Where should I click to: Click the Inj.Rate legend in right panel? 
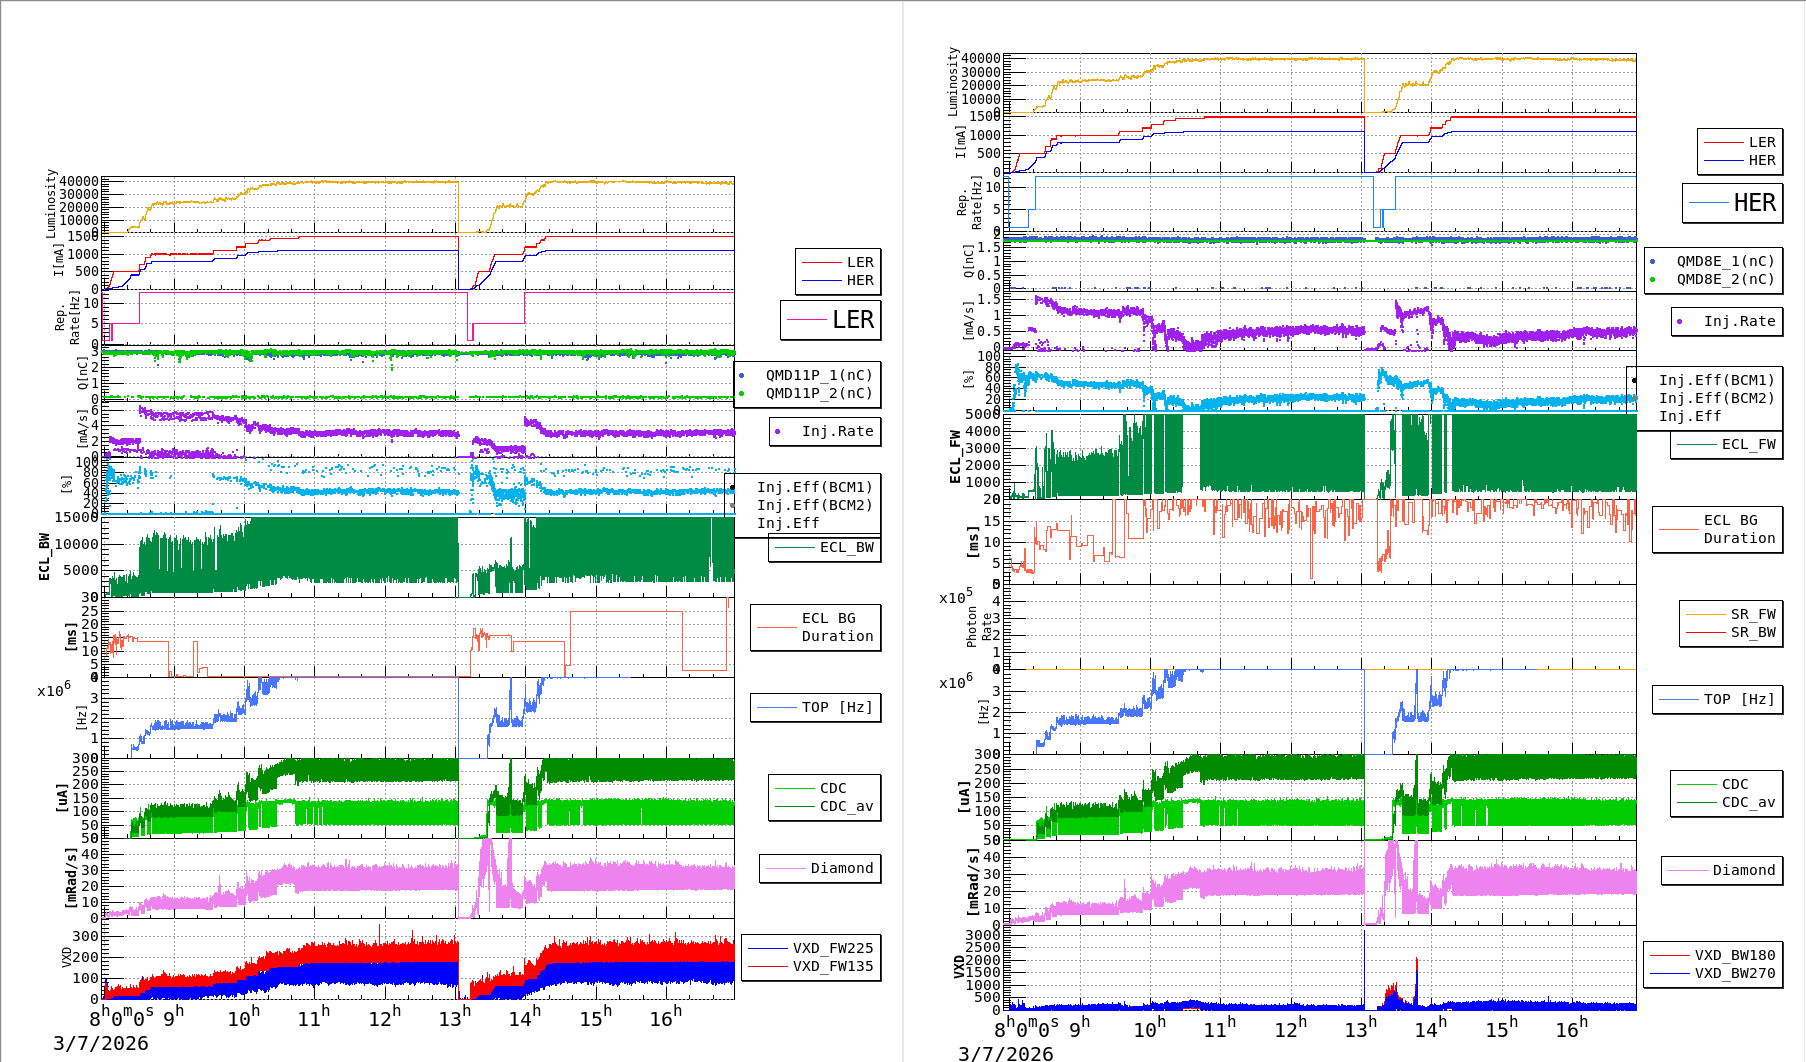1739,321
